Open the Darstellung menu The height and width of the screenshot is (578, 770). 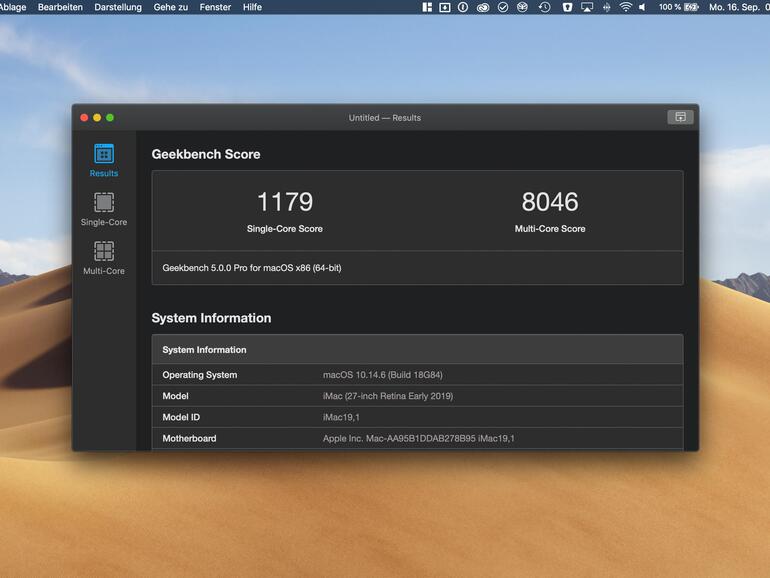tap(118, 7)
